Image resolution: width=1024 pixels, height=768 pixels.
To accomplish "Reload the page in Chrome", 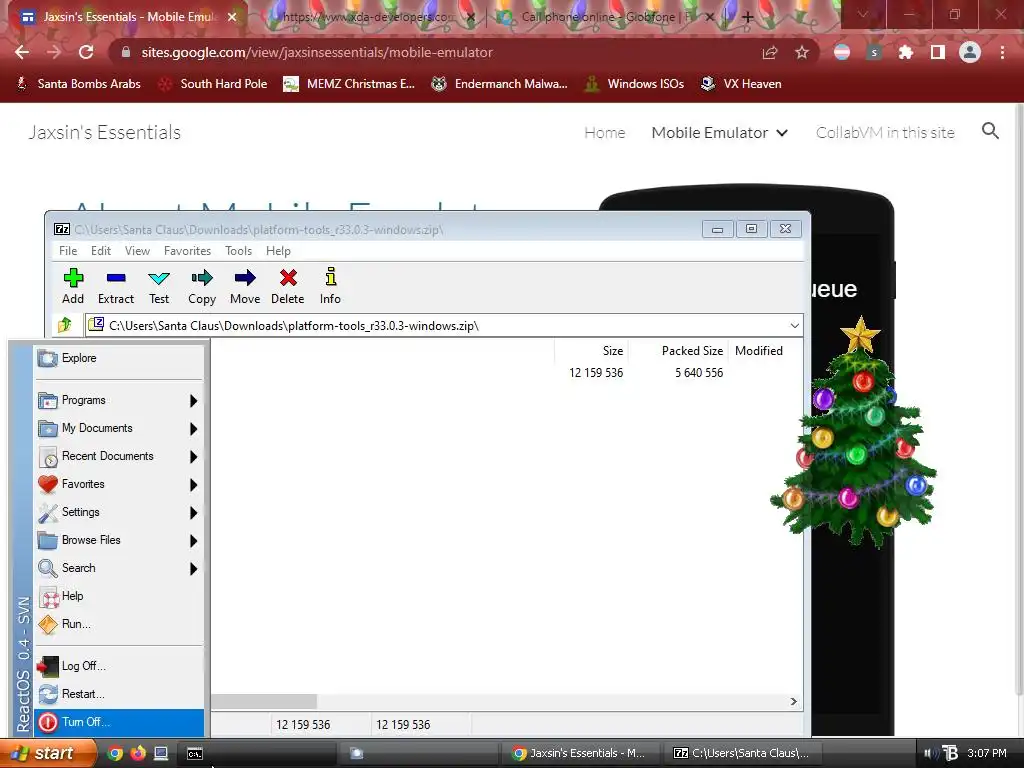I will (x=86, y=52).
